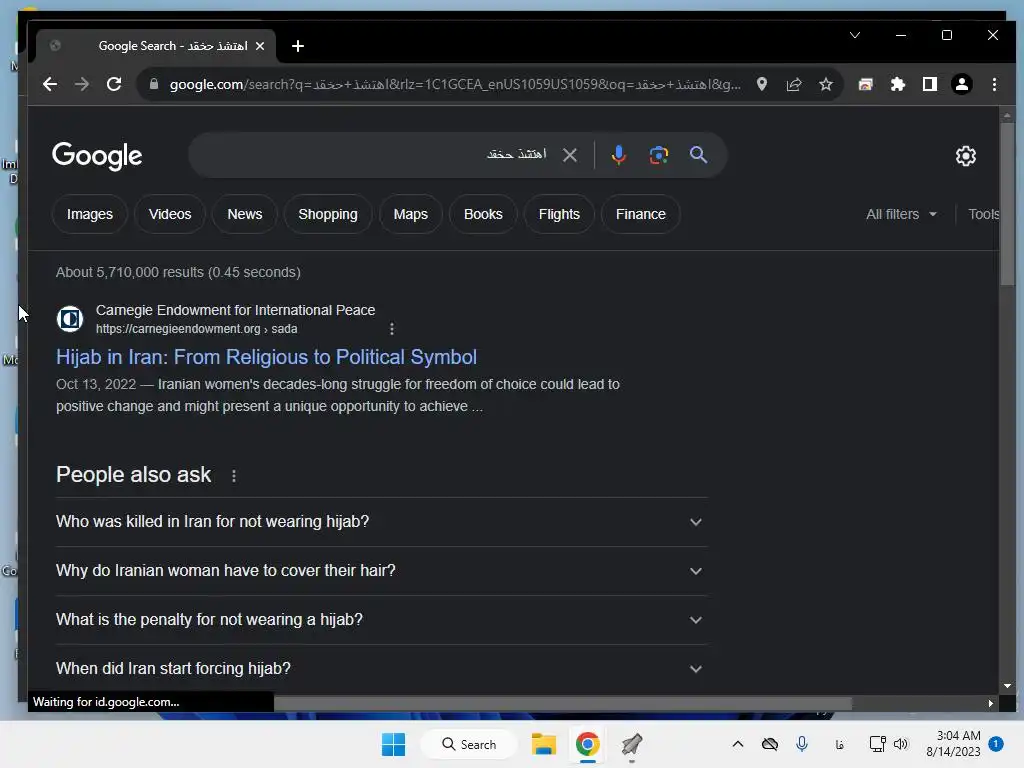Open the Extensions puzzle icon

coord(898,84)
